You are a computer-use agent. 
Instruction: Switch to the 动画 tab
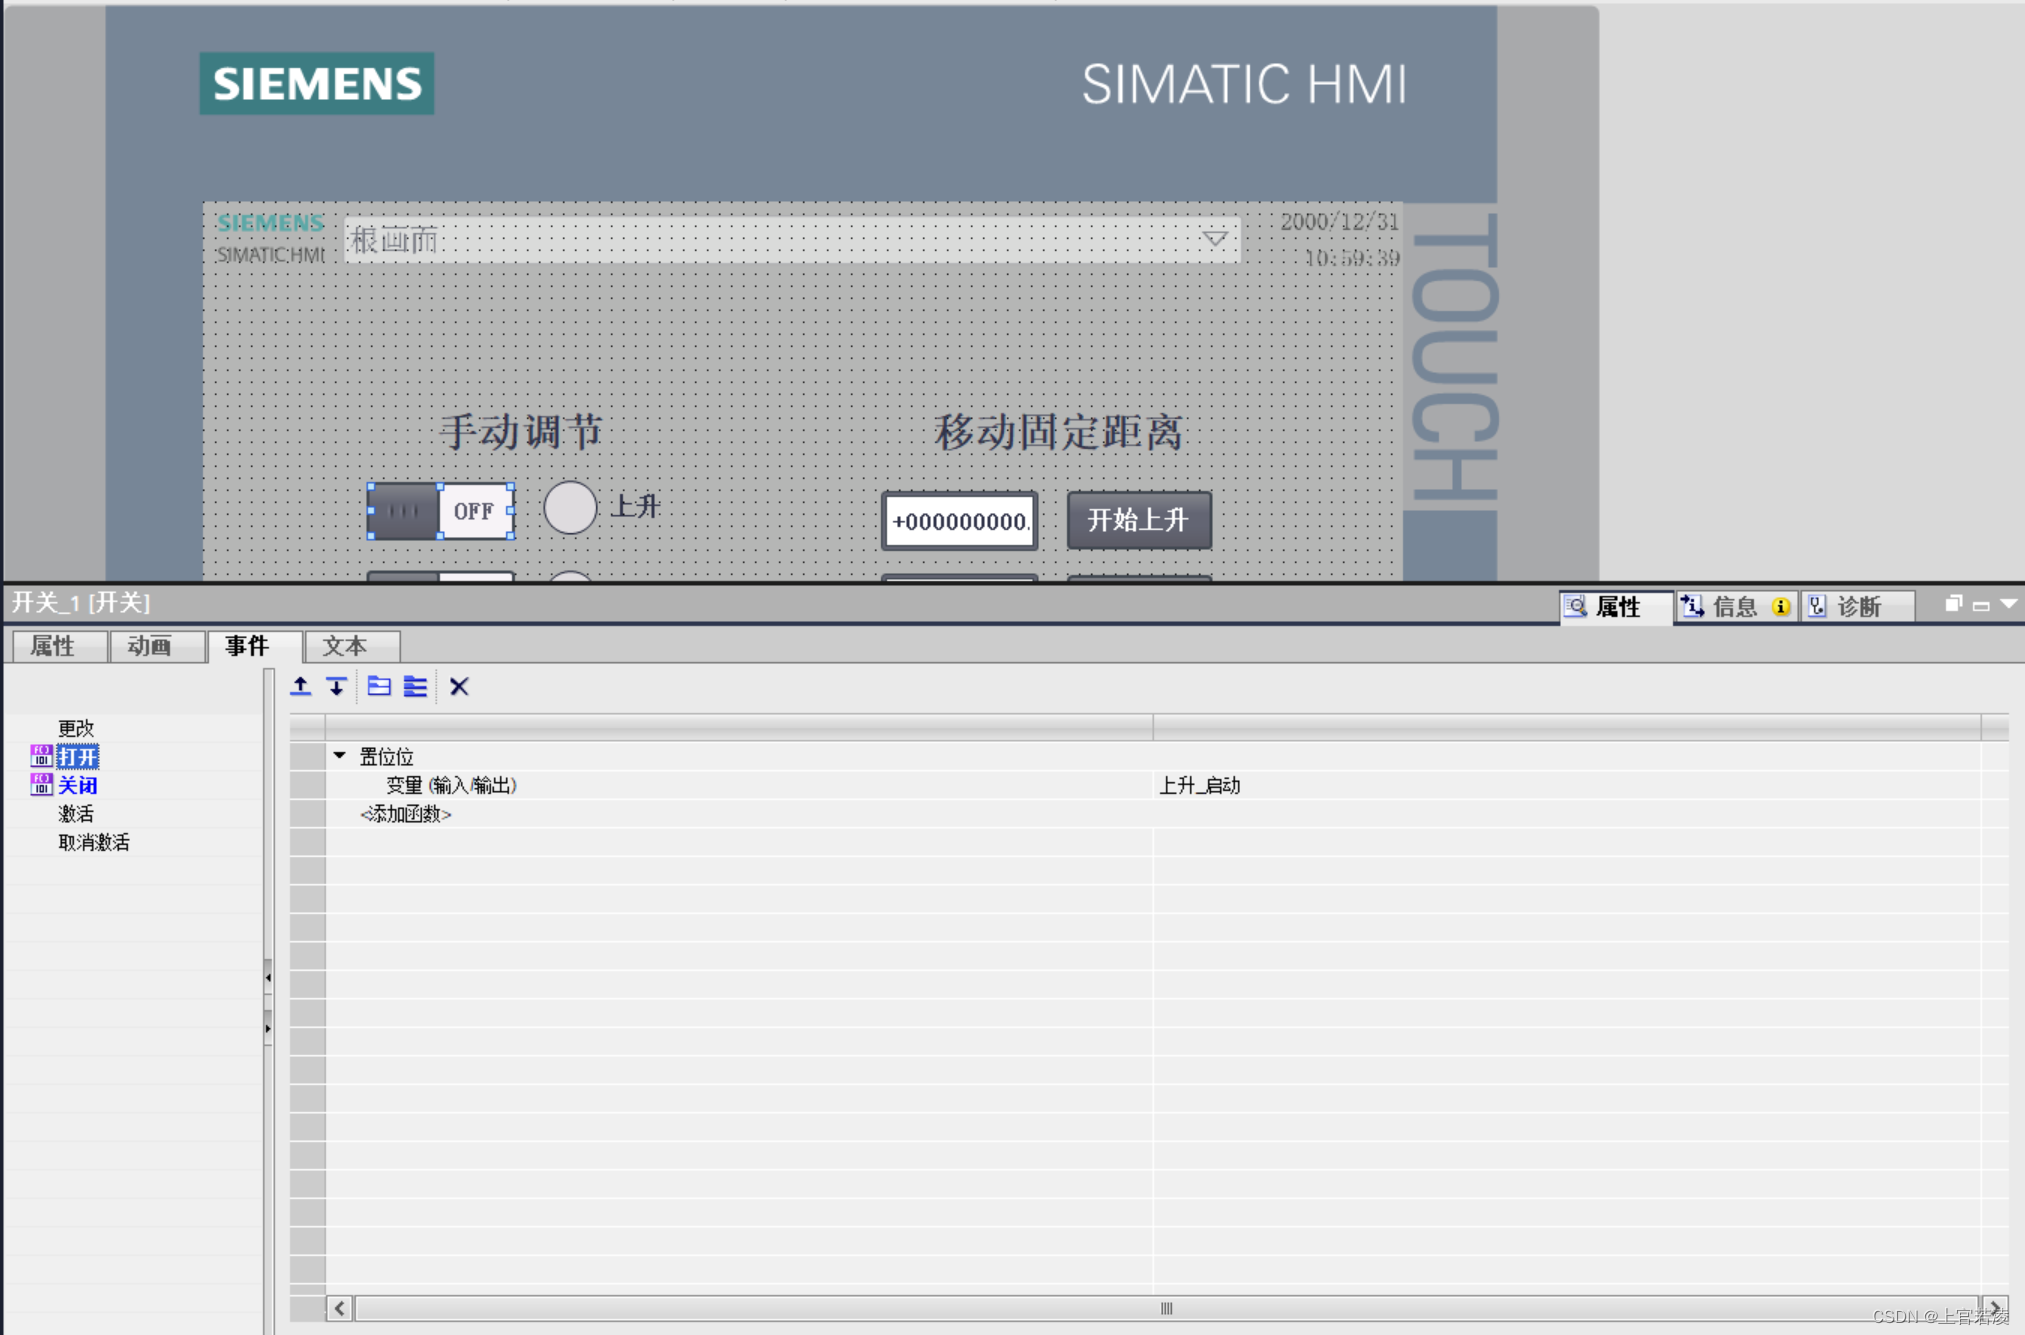(x=150, y=646)
